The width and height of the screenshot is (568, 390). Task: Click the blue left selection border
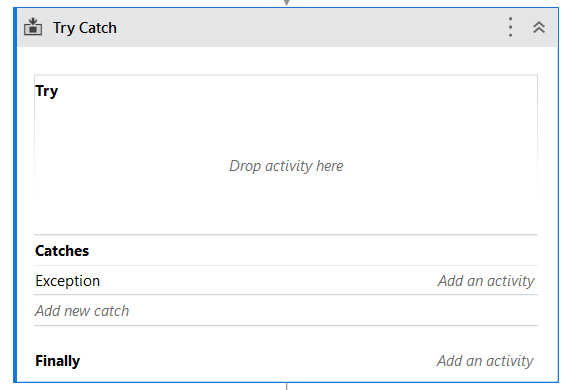(x=15, y=196)
